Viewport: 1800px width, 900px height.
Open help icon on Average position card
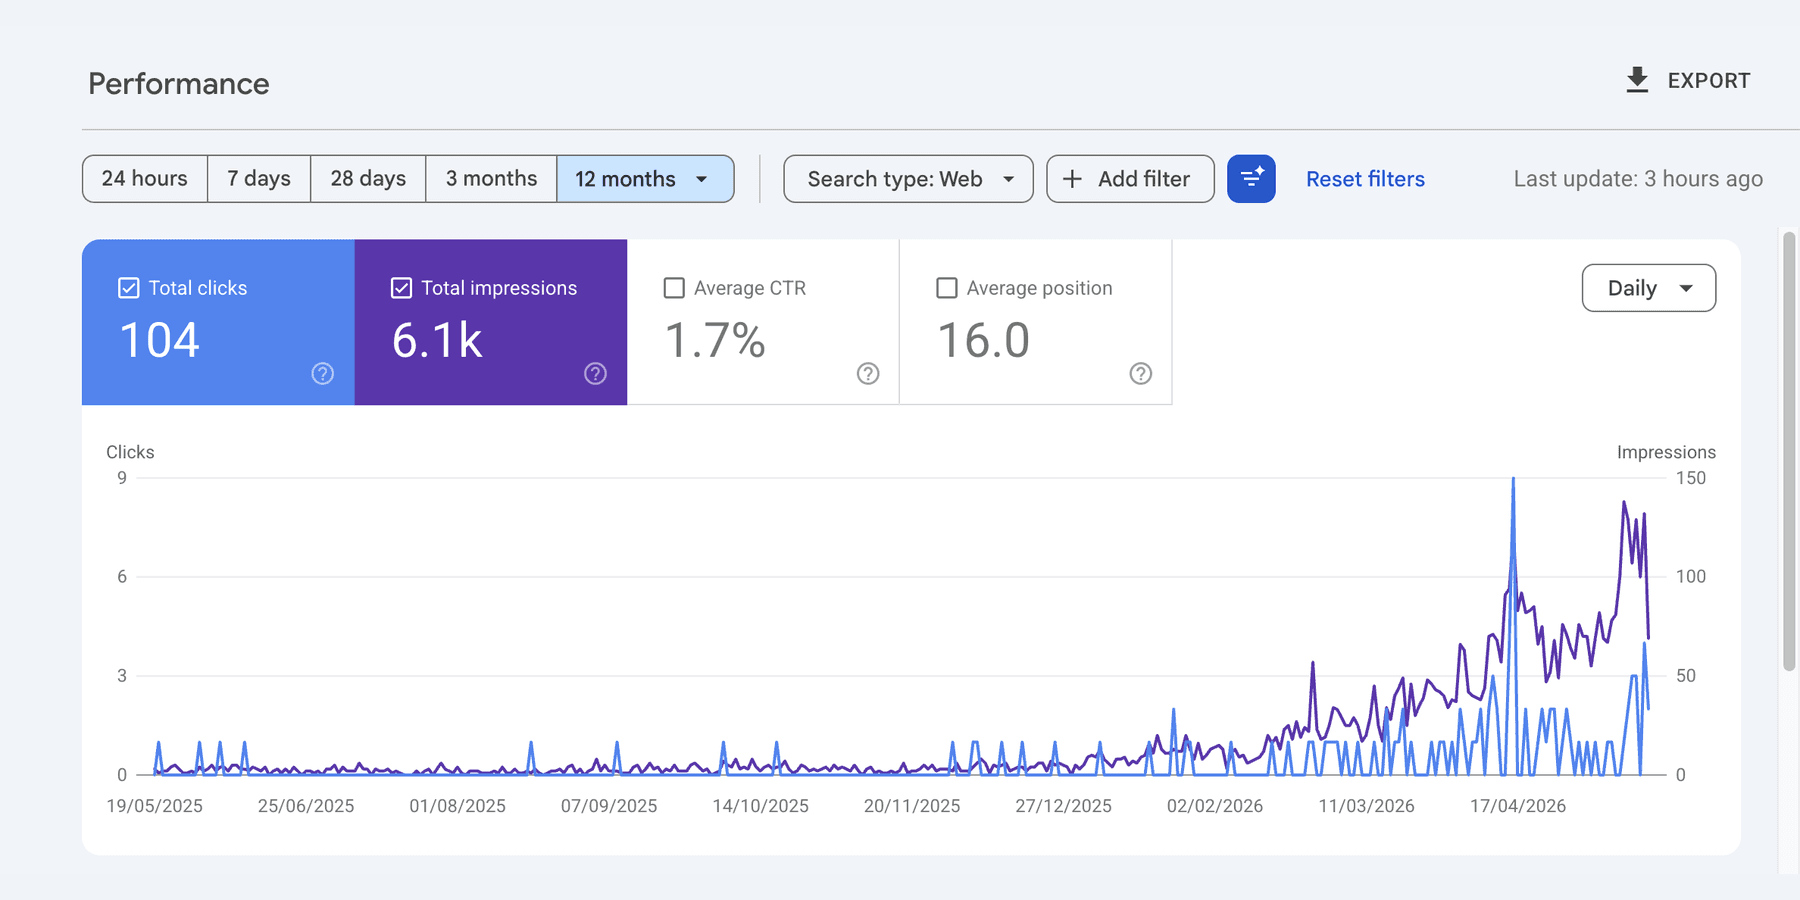pyautogui.click(x=1141, y=374)
